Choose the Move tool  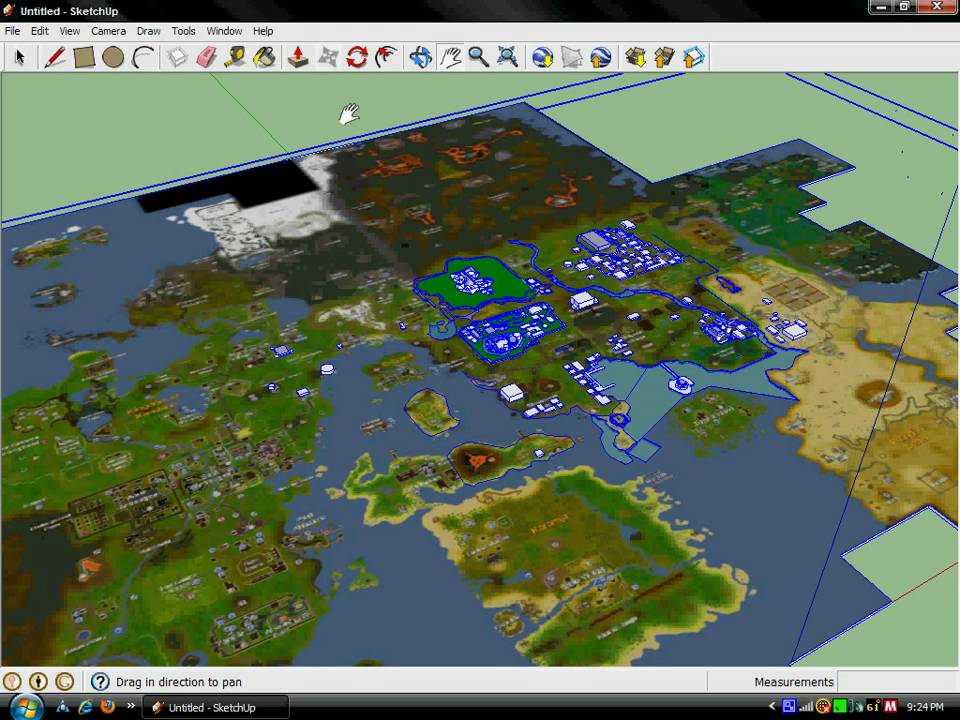(328, 58)
